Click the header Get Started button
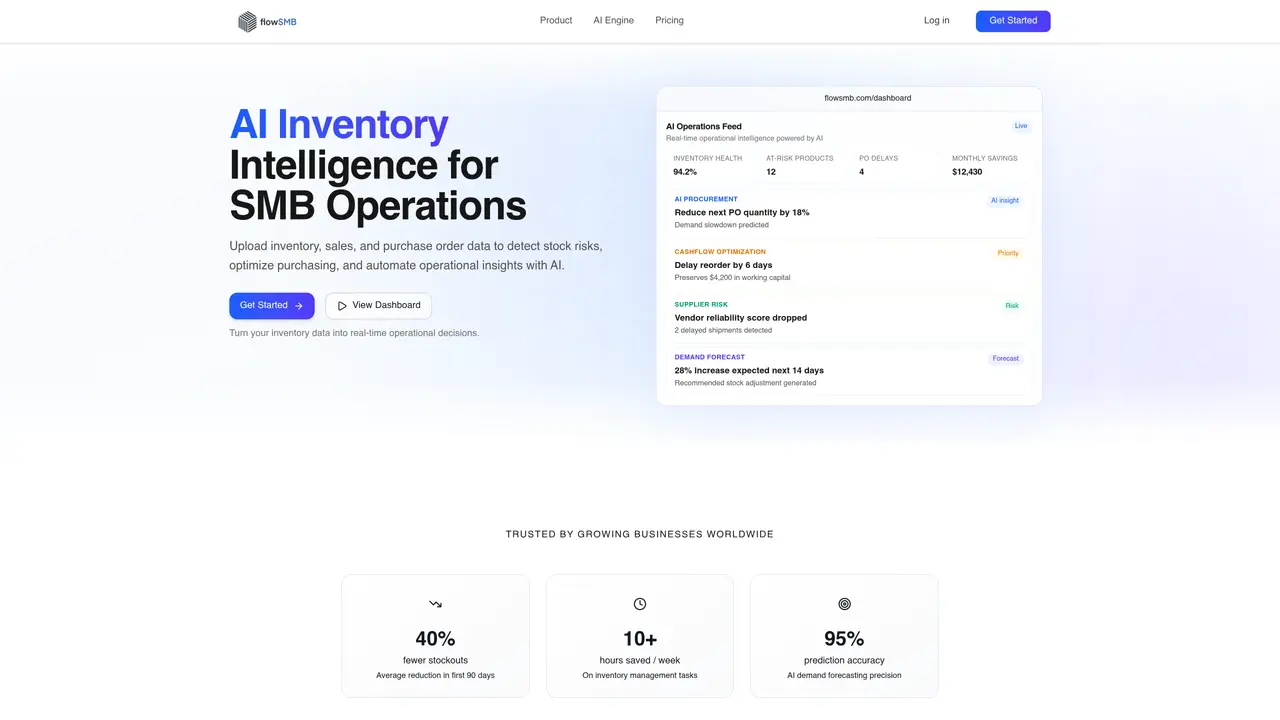1280x720 pixels. [1013, 21]
